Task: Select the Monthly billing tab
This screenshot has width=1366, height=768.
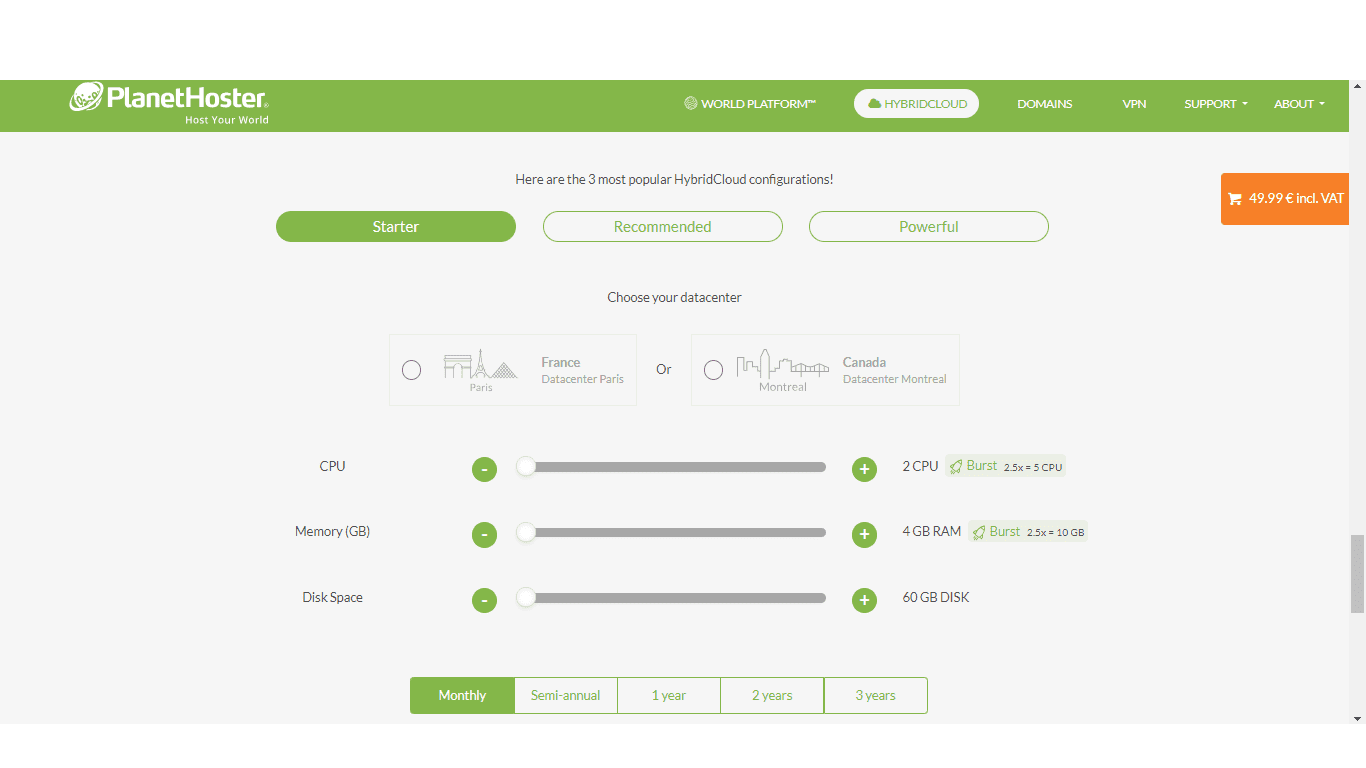Action: tap(462, 695)
